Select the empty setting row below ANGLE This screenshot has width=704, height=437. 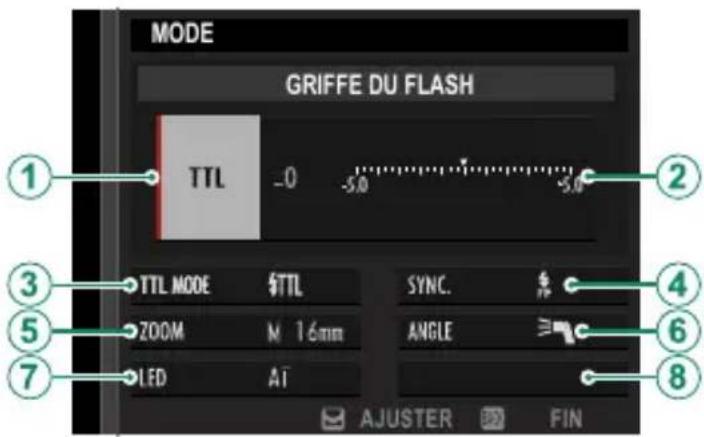[513, 378]
